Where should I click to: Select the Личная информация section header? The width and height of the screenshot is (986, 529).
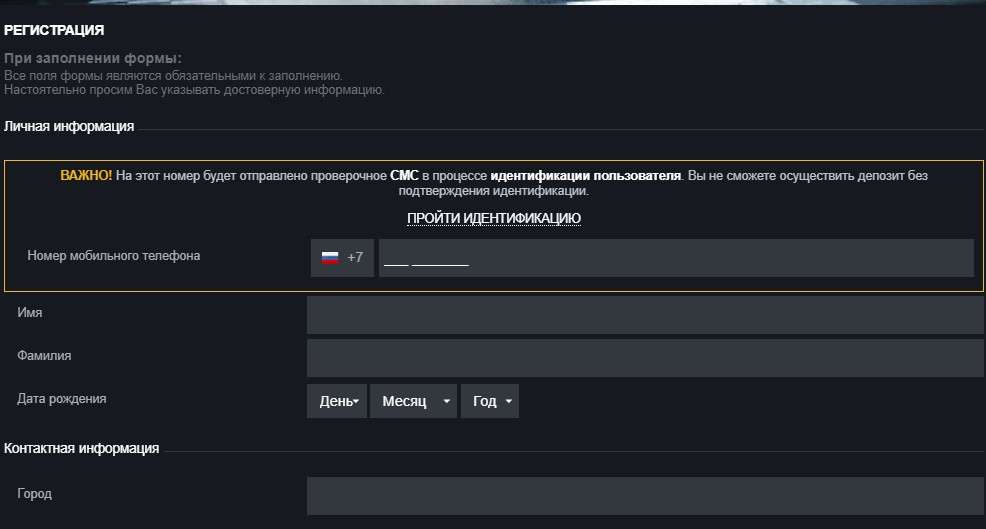click(x=69, y=127)
